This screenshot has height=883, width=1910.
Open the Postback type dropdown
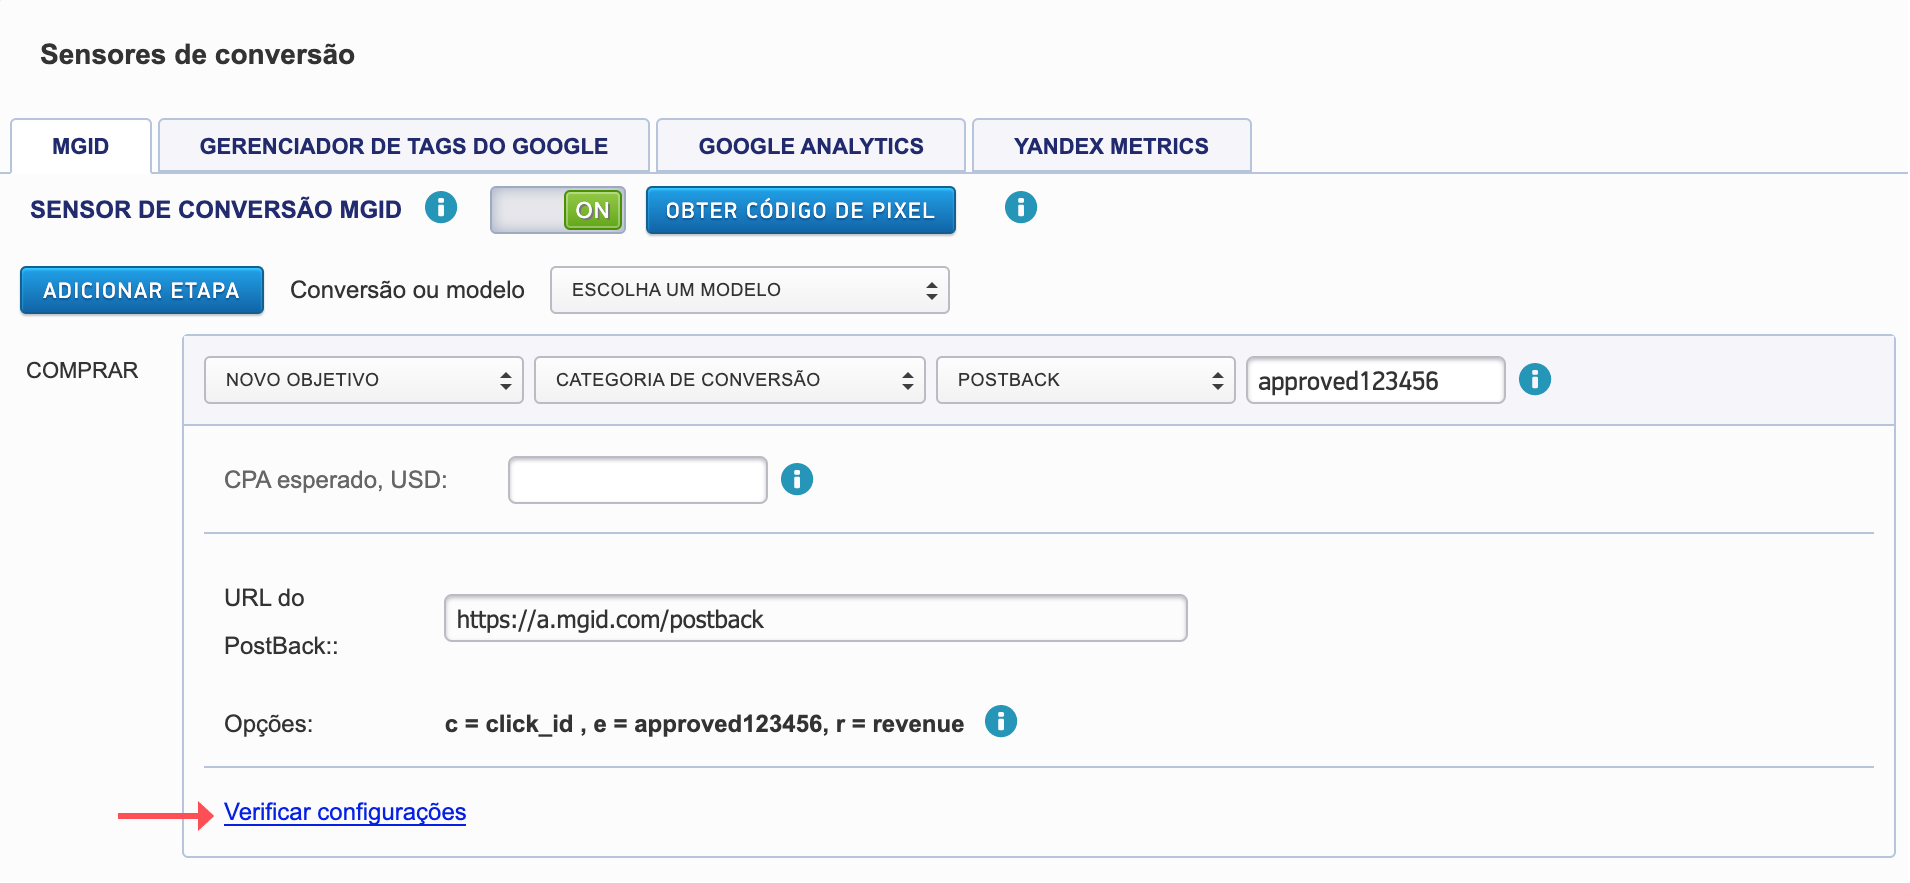[1085, 380]
